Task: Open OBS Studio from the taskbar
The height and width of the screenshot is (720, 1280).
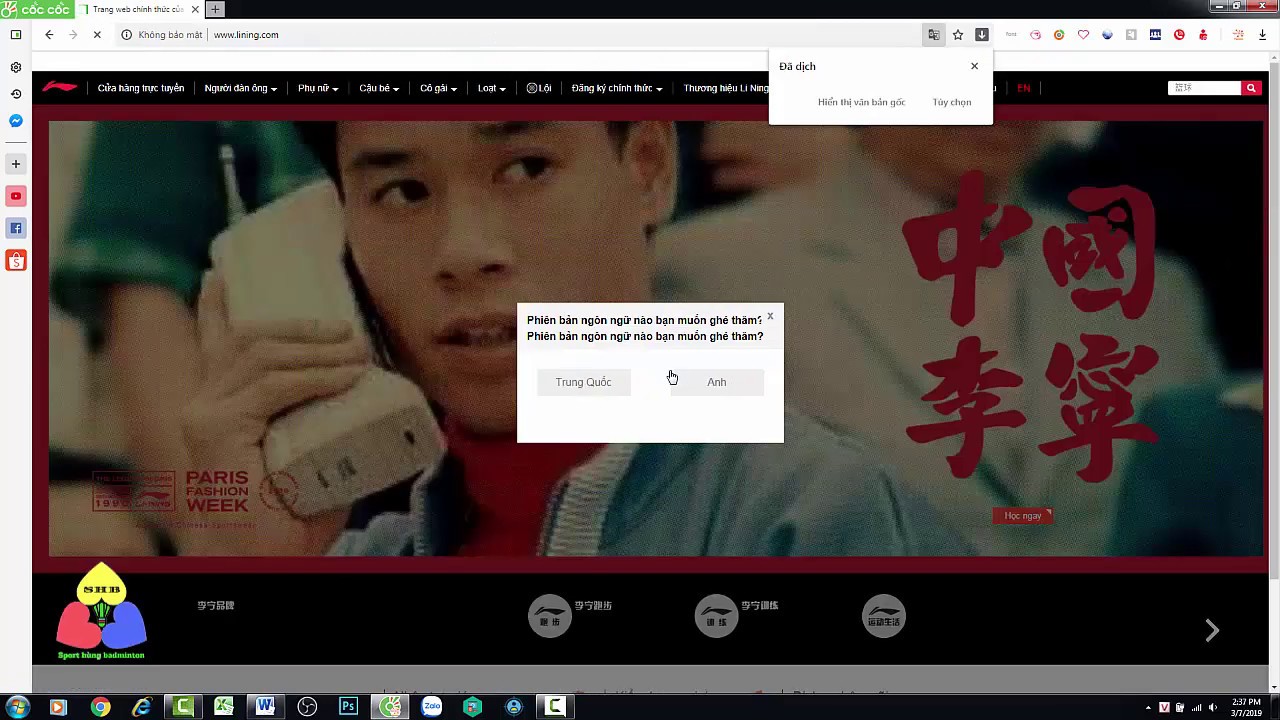Action: (x=307, y=707)
